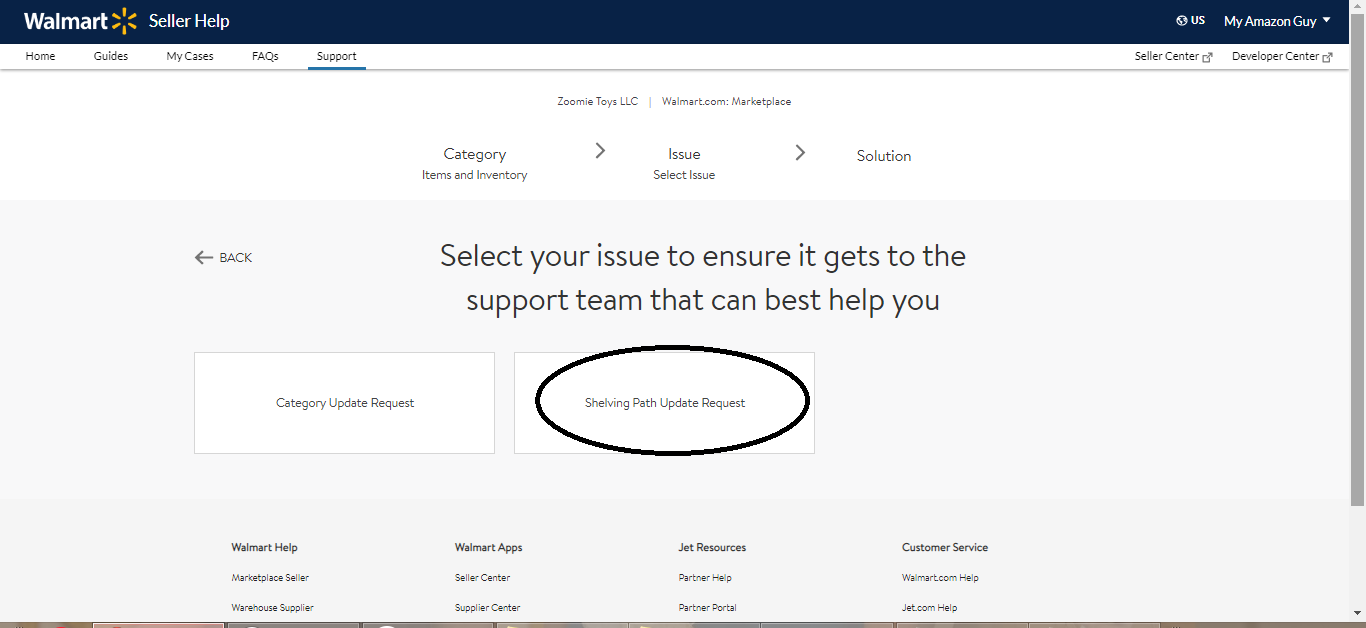
Task: Choose Shelving Path Update Request card
Action: [664, 403]
